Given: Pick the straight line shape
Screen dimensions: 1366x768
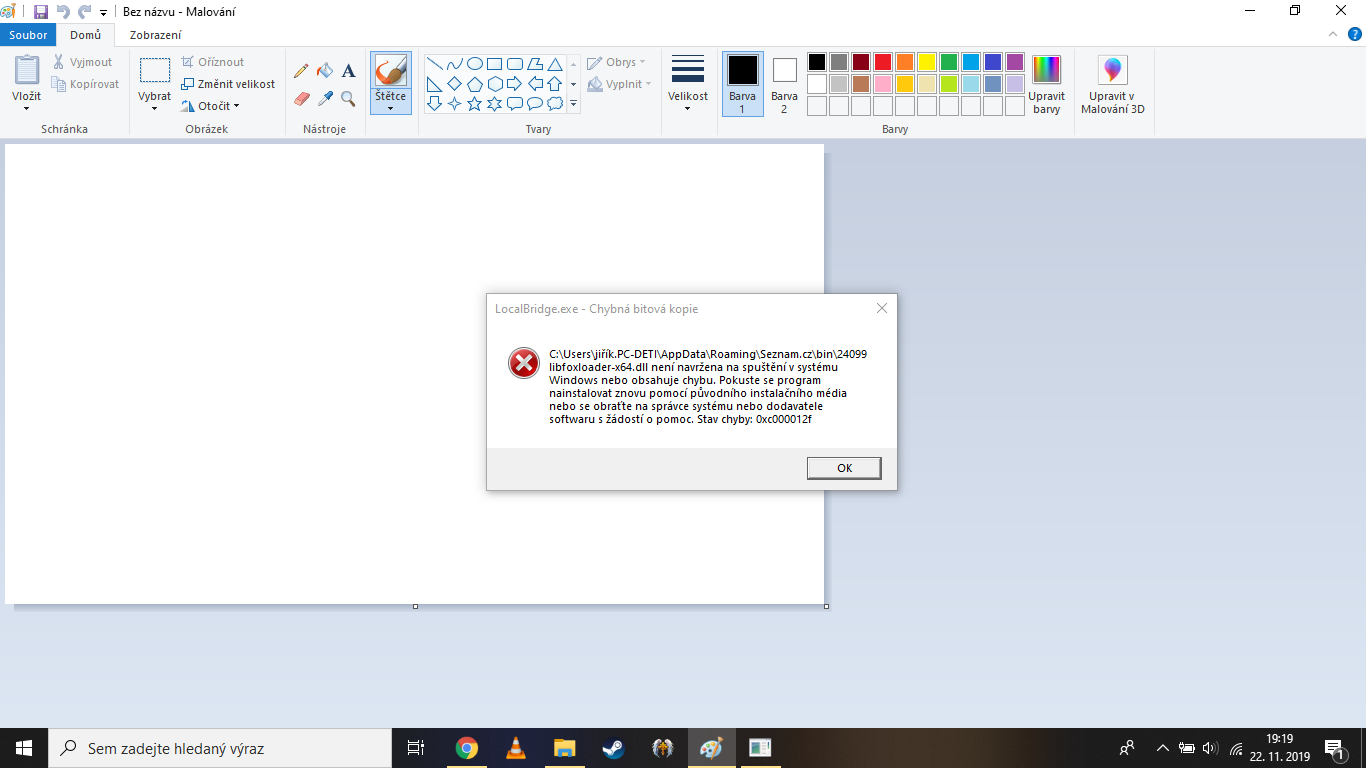Looking at the screenshot, I should click(x=435, y=64).
